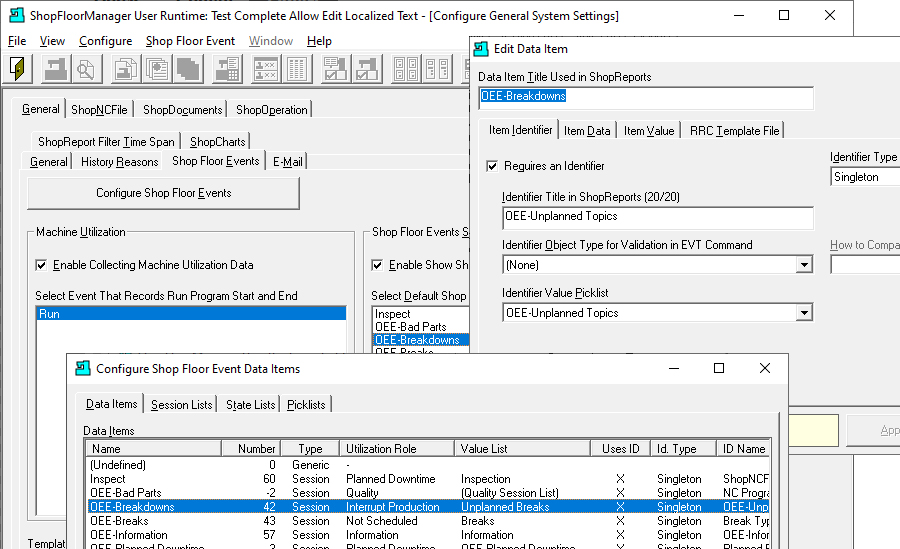The width and height of the screenshot is (900, 549).
Task: Select the Item Identifier tab
Action: click(x=521, y=130)
